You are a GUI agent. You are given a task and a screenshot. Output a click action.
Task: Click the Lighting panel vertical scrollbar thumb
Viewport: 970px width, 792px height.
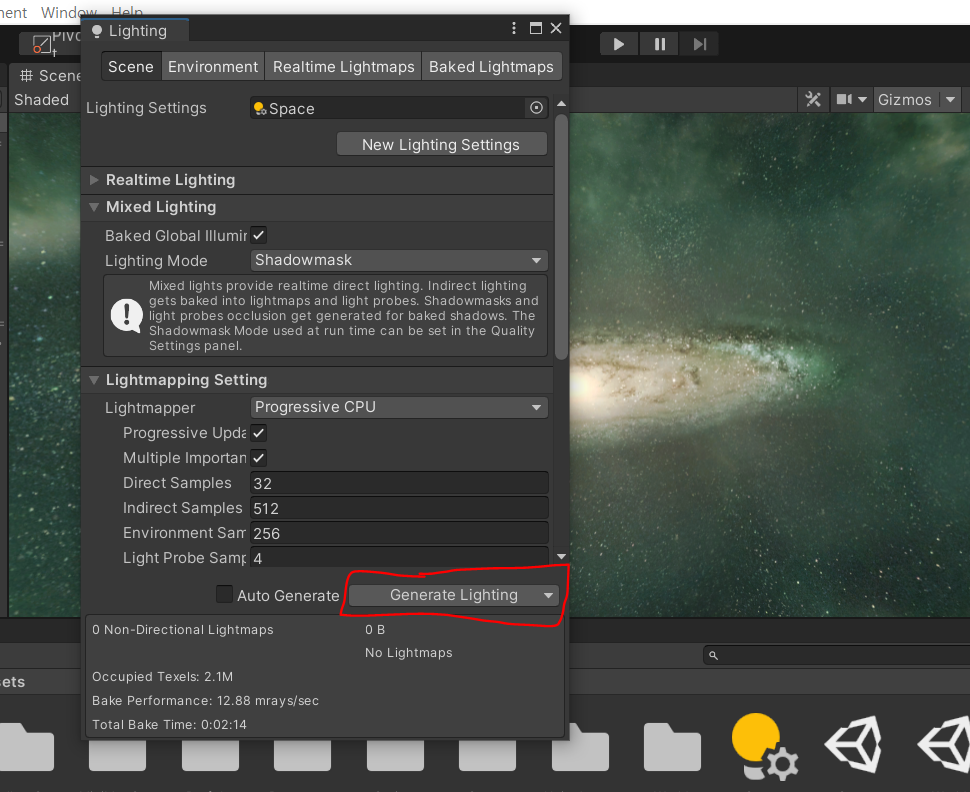point(561,236)
